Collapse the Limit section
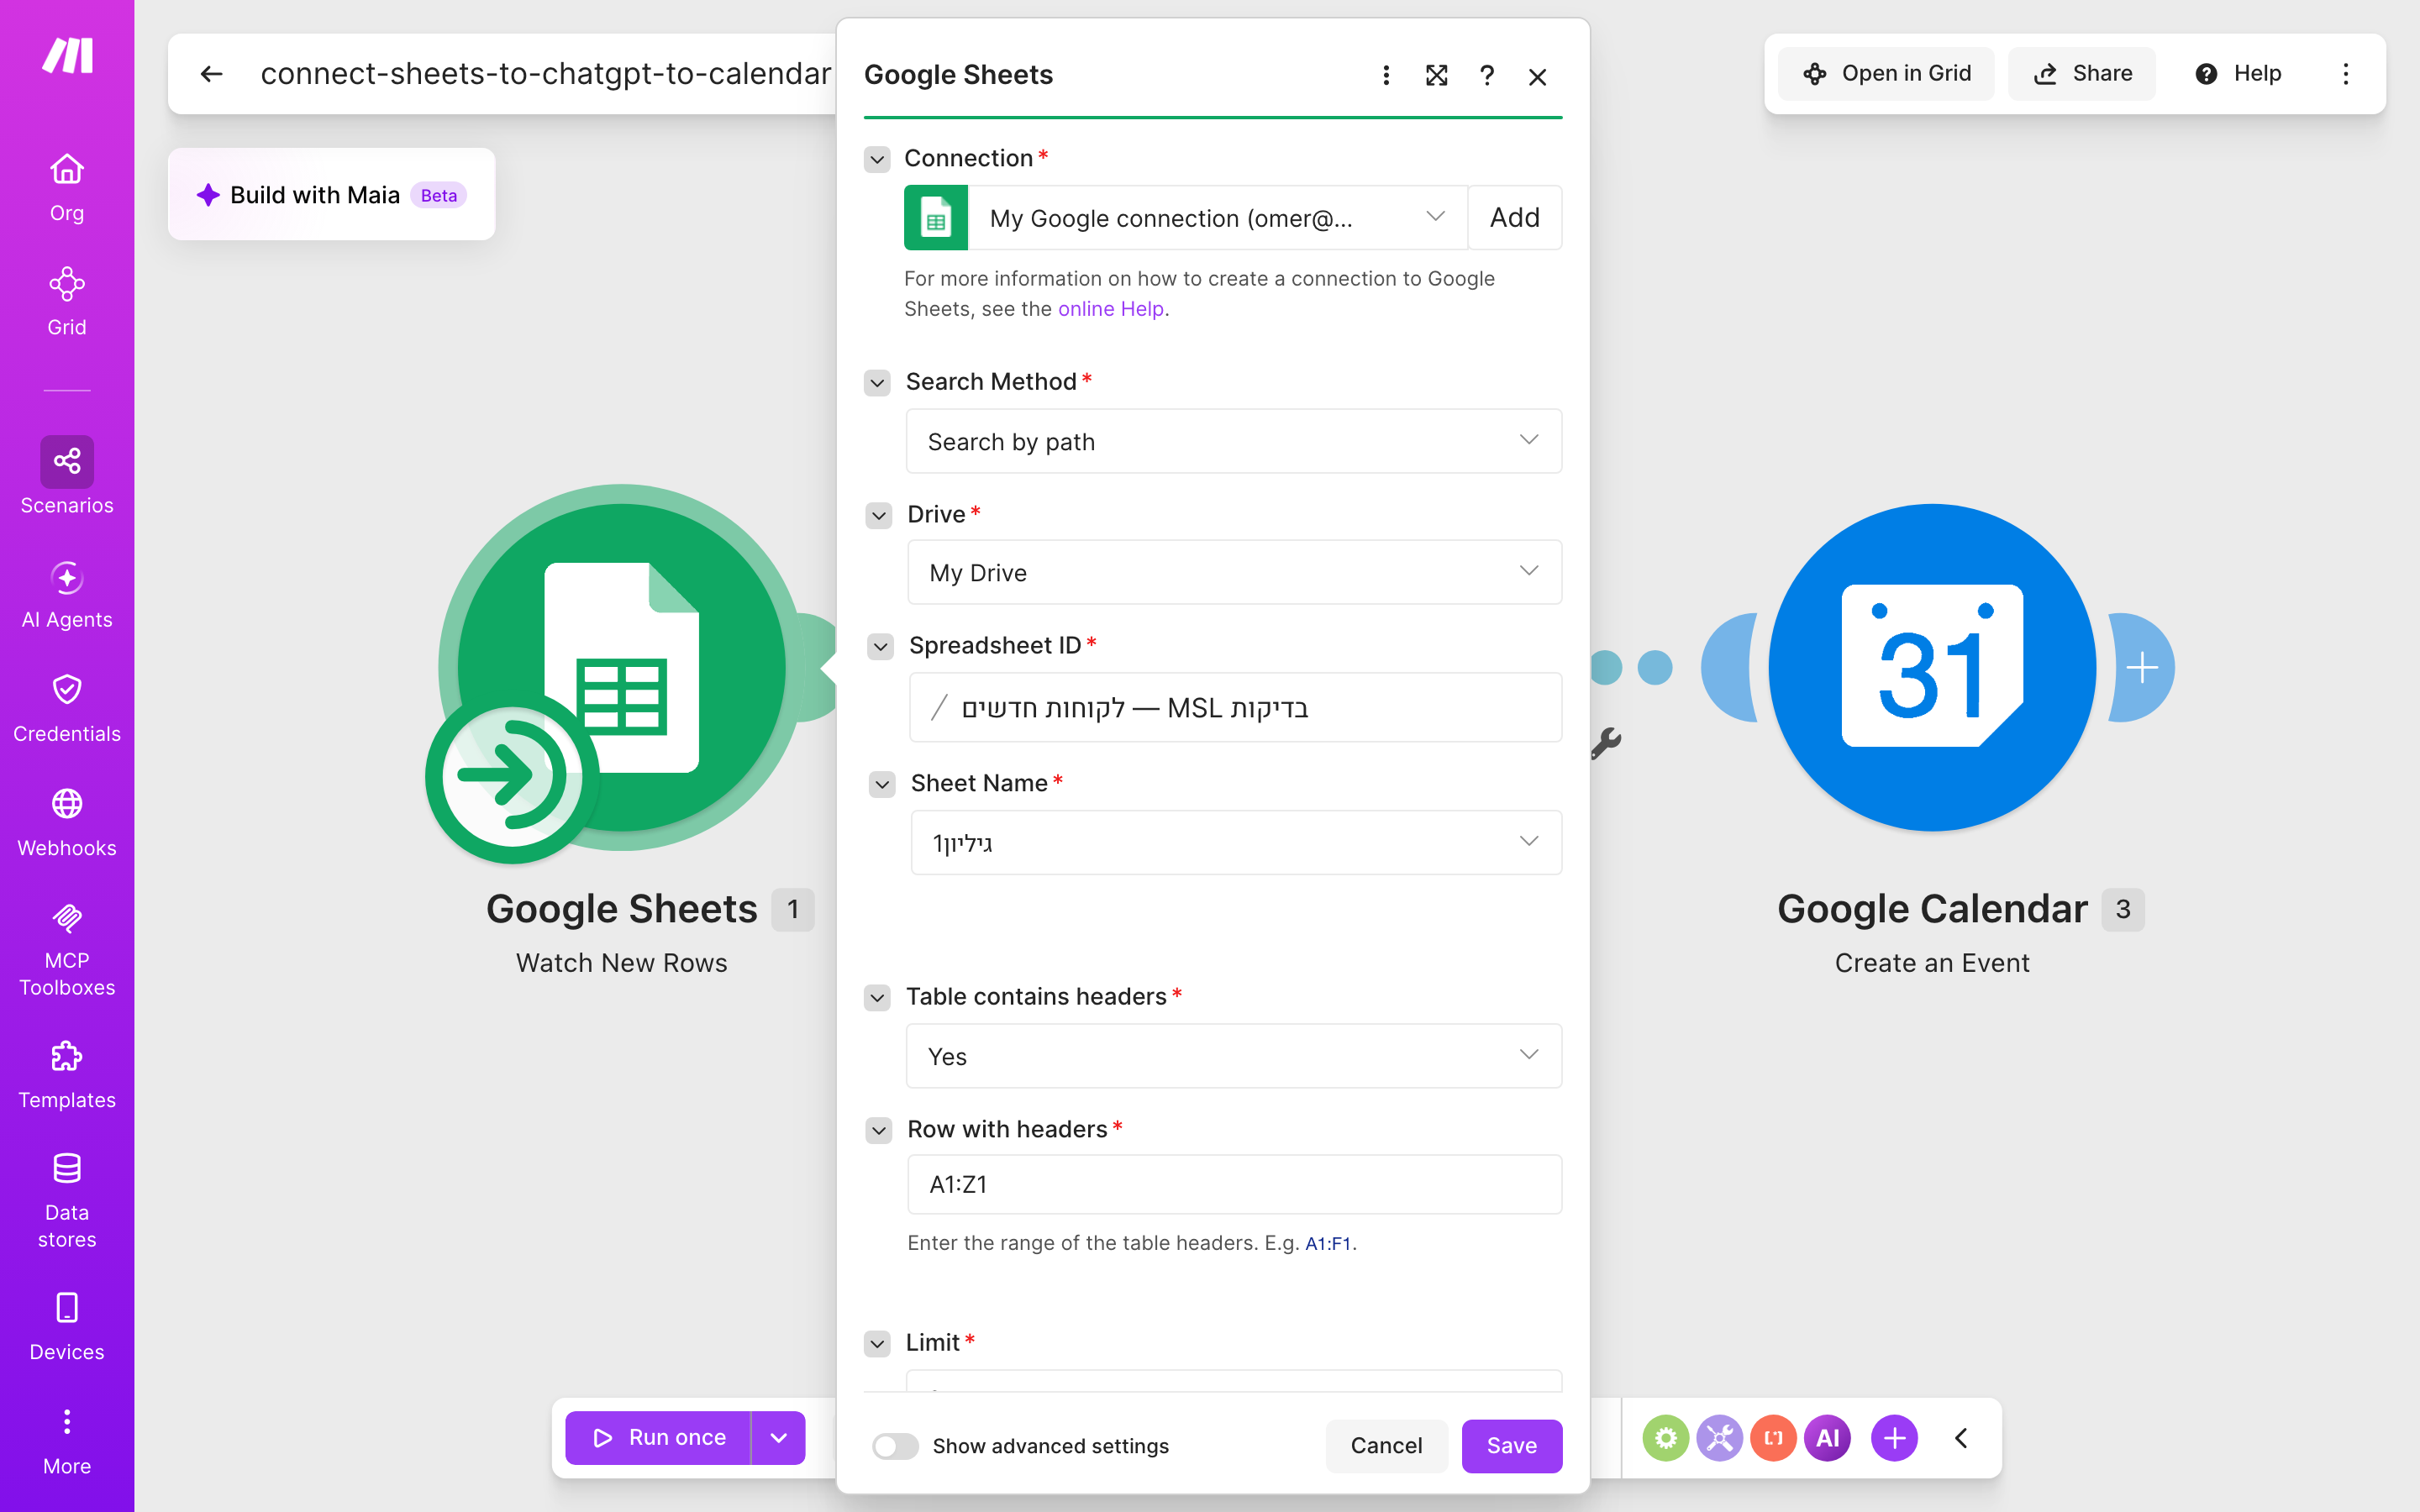Screen dimensions: 2420x1512 tap(877, 1344)
